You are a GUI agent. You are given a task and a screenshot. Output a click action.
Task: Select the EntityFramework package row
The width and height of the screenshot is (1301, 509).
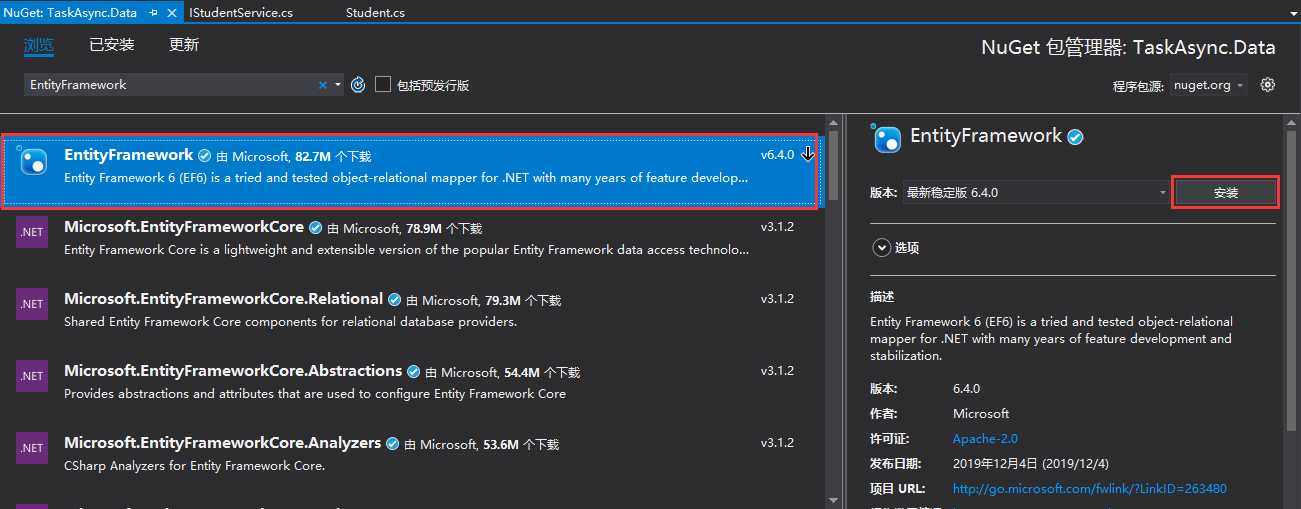410,171
